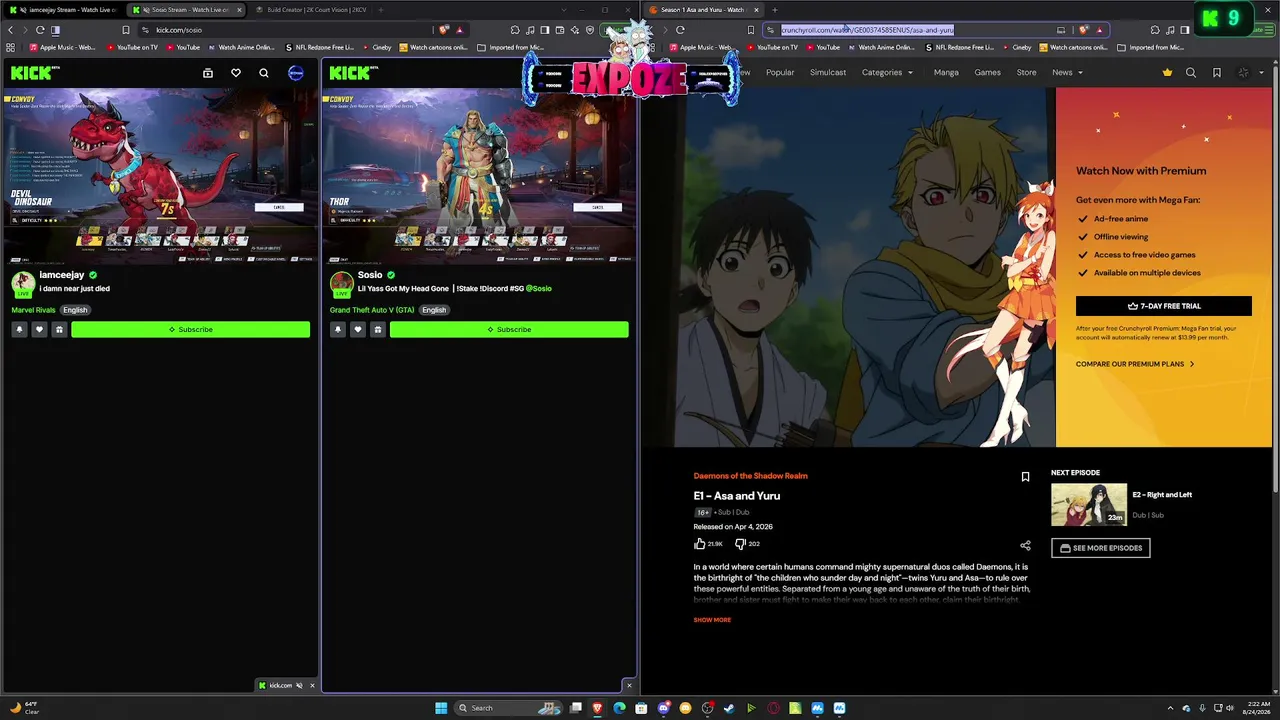Click the Kick logo in the Sosio pane

(354, 72)
